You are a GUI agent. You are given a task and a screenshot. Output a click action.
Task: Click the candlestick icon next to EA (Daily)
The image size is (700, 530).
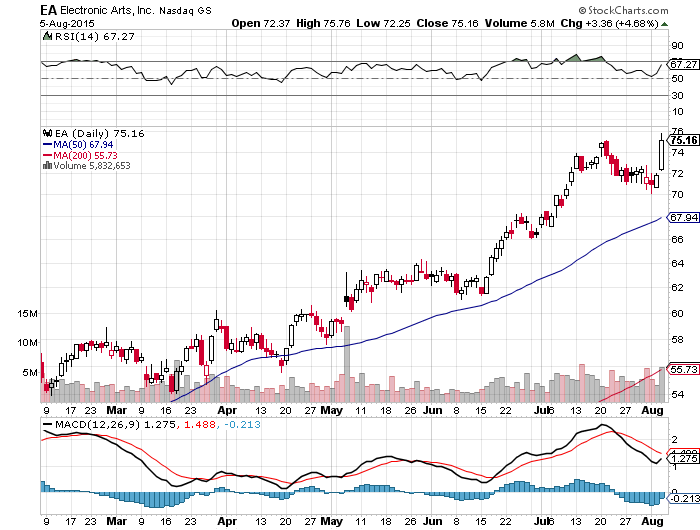point(47,133)
